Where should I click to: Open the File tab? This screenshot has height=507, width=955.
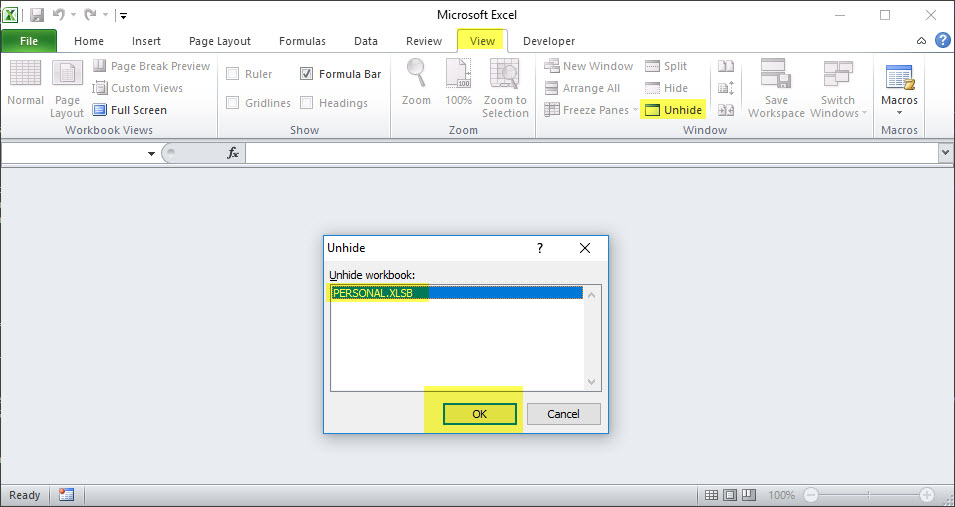[29, 41]
